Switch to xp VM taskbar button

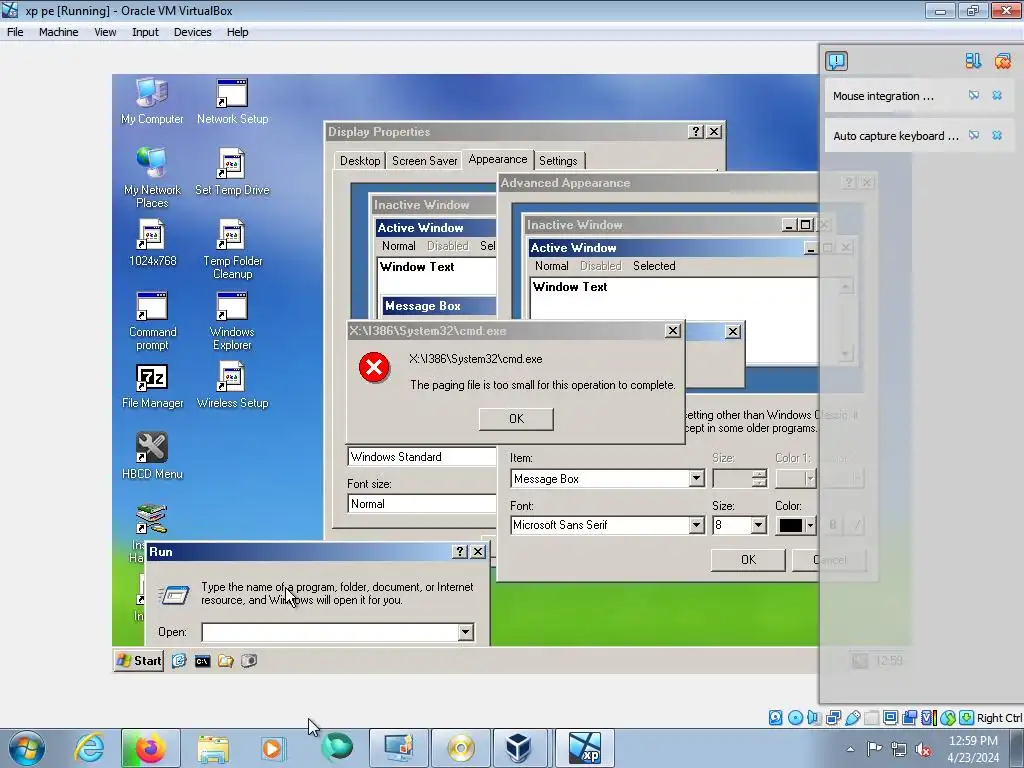pos(584,748)
